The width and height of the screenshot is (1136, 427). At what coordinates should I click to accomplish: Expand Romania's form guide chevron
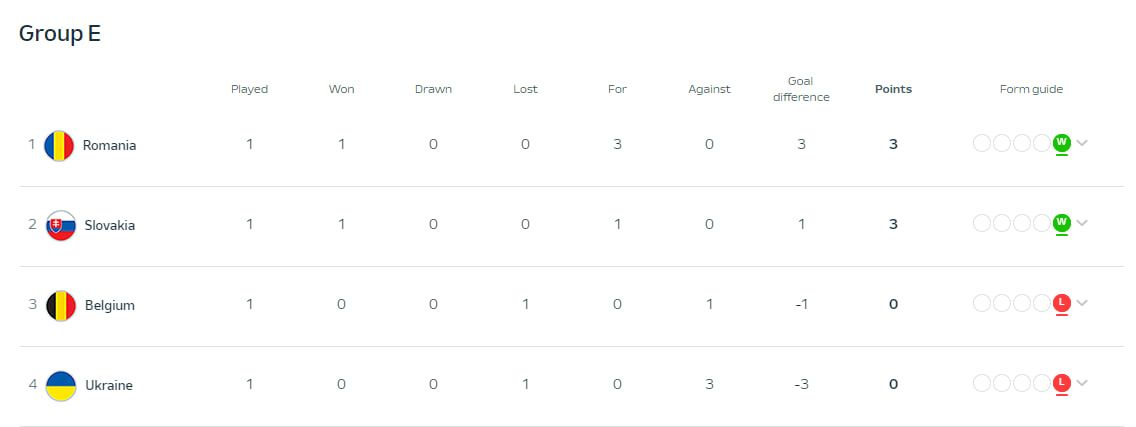click(x=1082, y=143)
